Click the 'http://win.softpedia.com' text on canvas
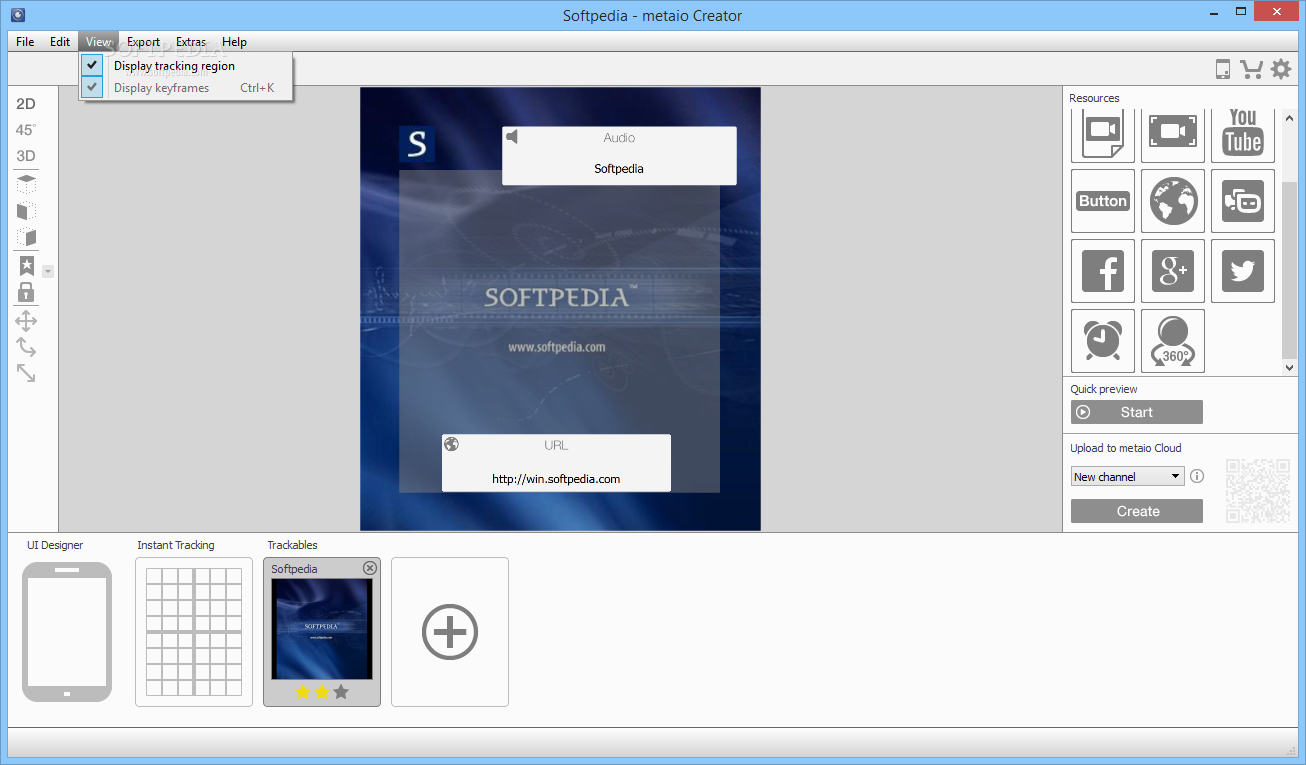The height and width of the screenshot is (765, 1306). pos(556,479)
